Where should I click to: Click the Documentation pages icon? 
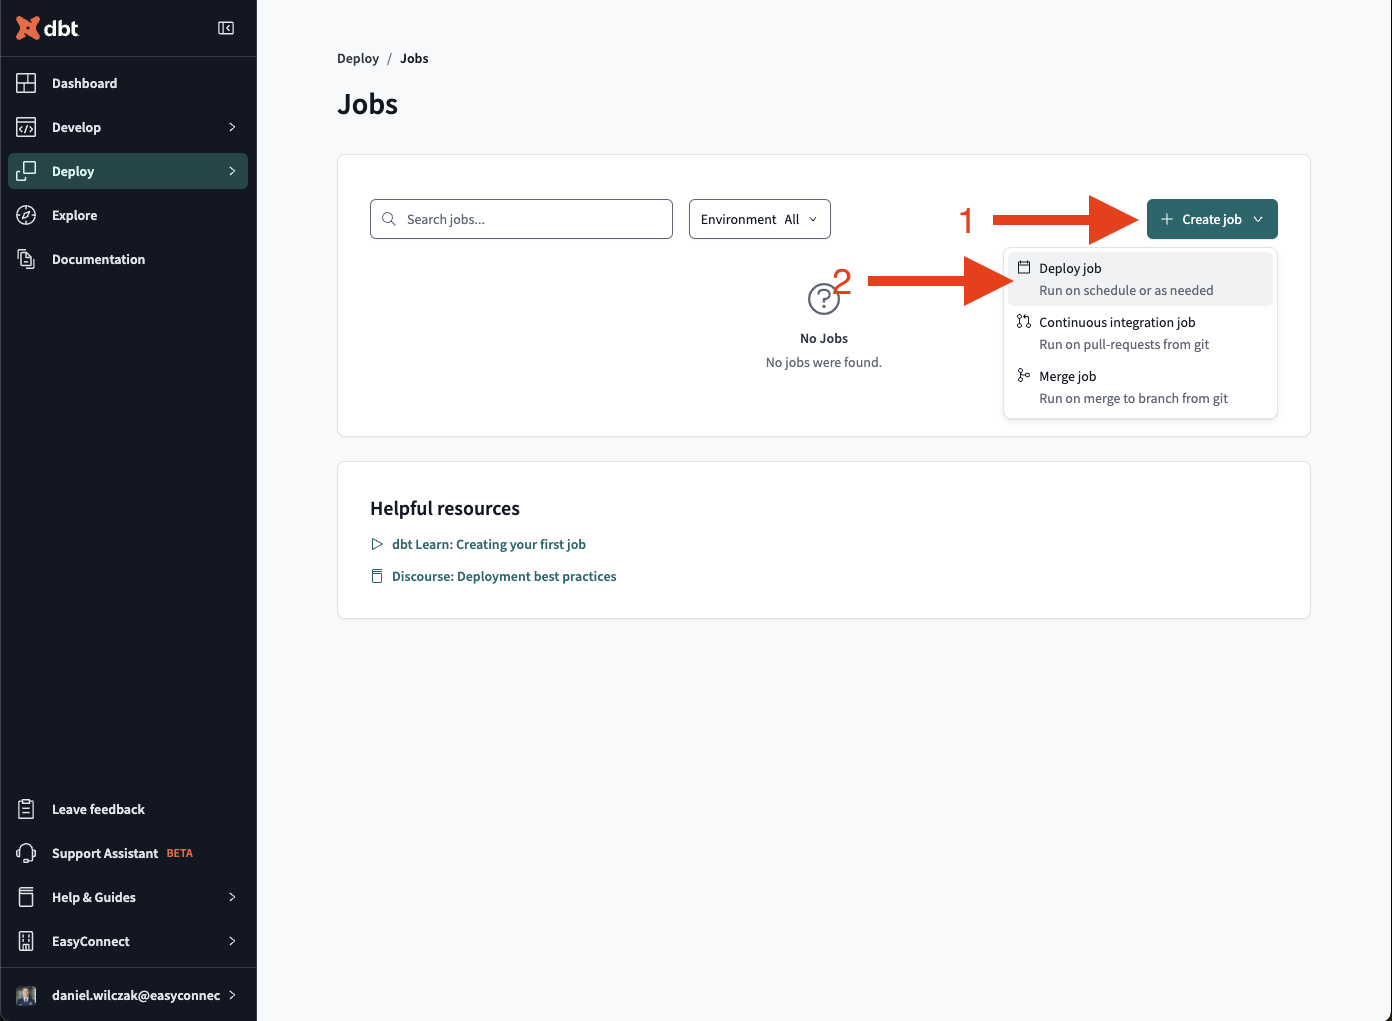pos(26,259)
